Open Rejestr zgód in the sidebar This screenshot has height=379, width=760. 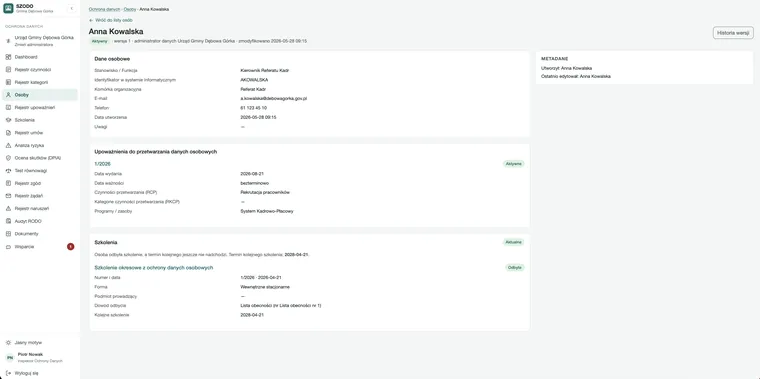point(40,183)
